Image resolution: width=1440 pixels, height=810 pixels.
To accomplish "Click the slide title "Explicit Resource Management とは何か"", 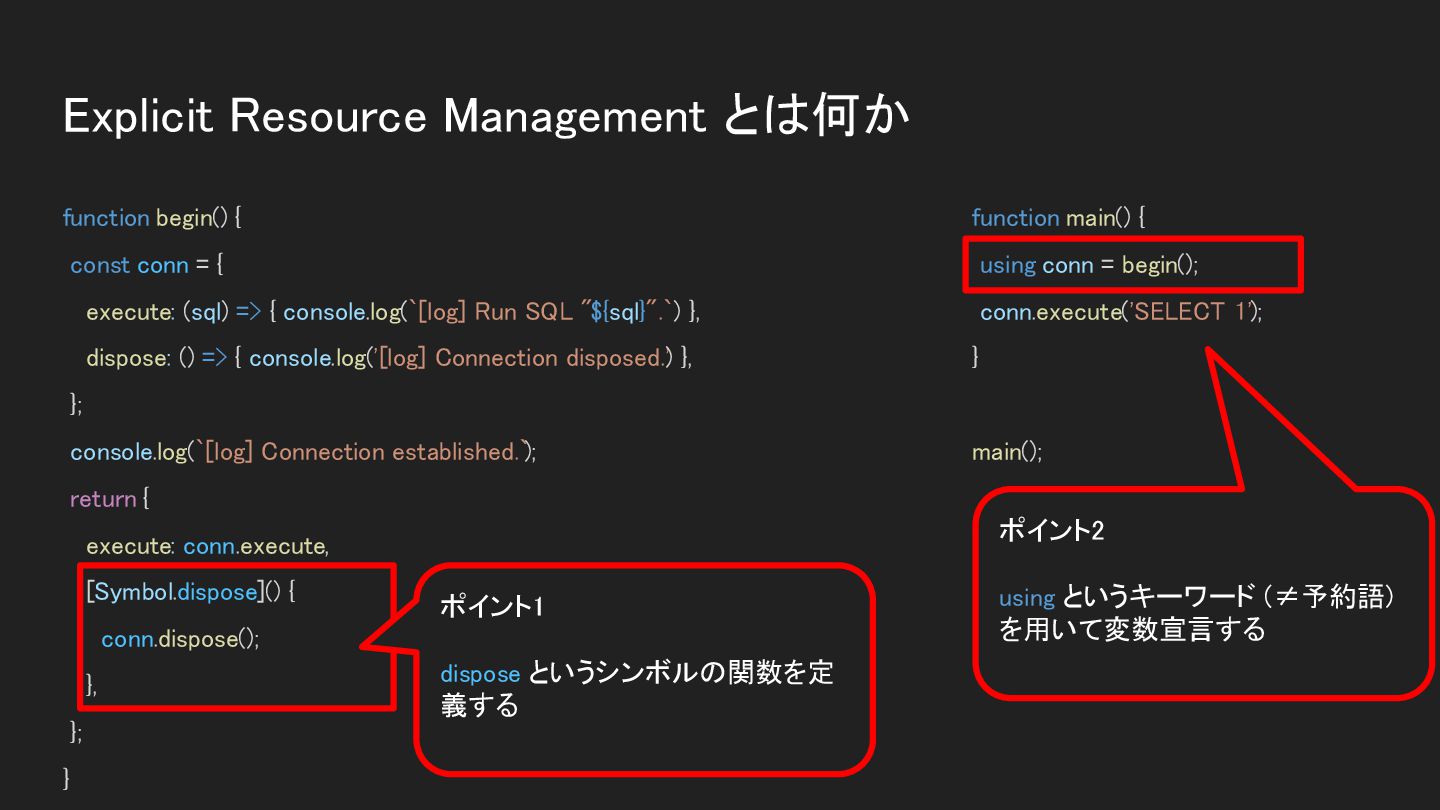I will click(x=486, y=116).
